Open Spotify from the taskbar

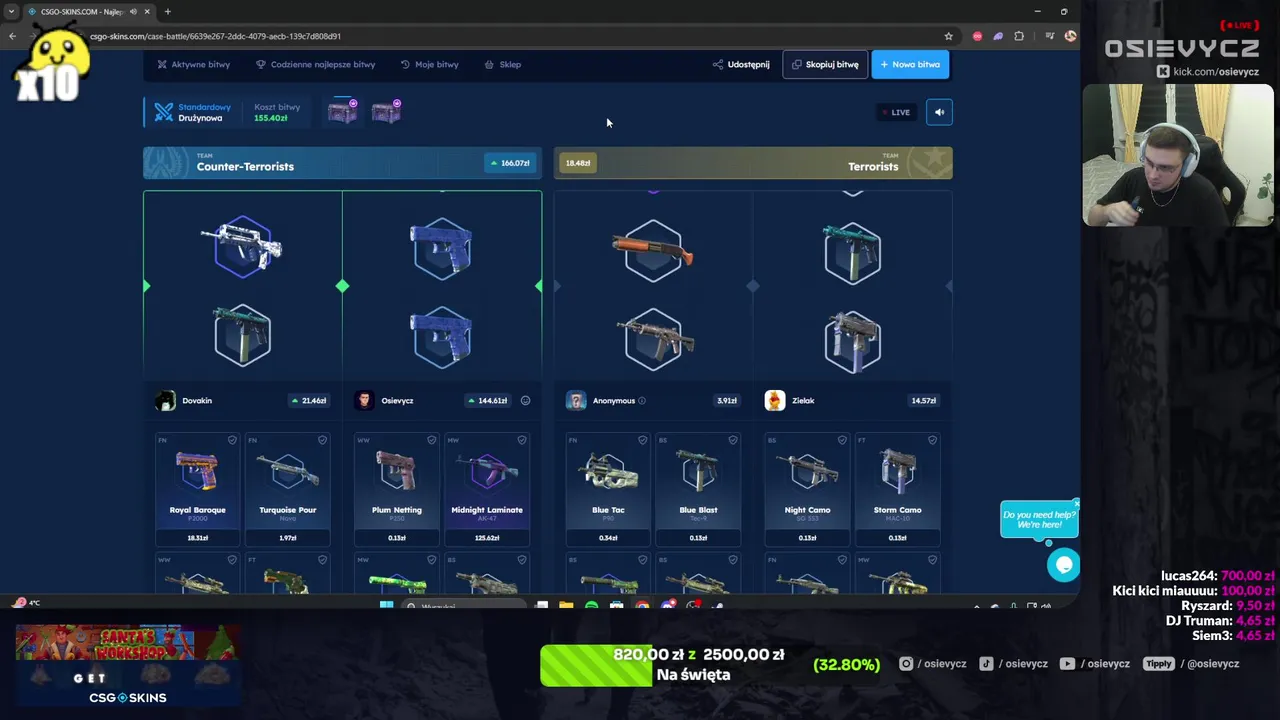[x=591, y=606]
